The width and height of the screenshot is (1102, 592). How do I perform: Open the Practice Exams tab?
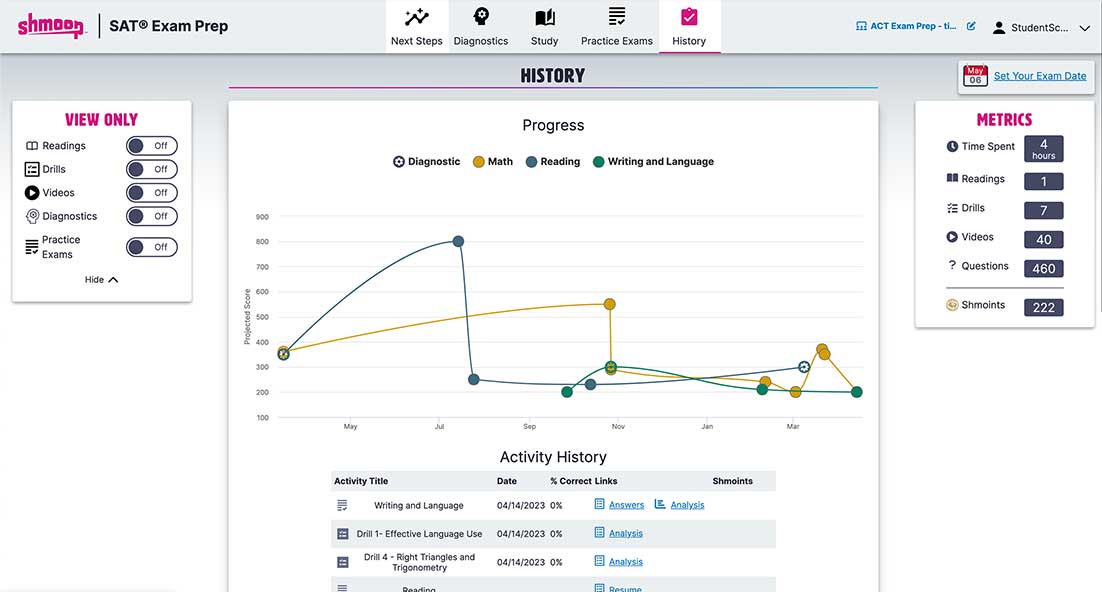pyautogui.click(x=617, y=27)
